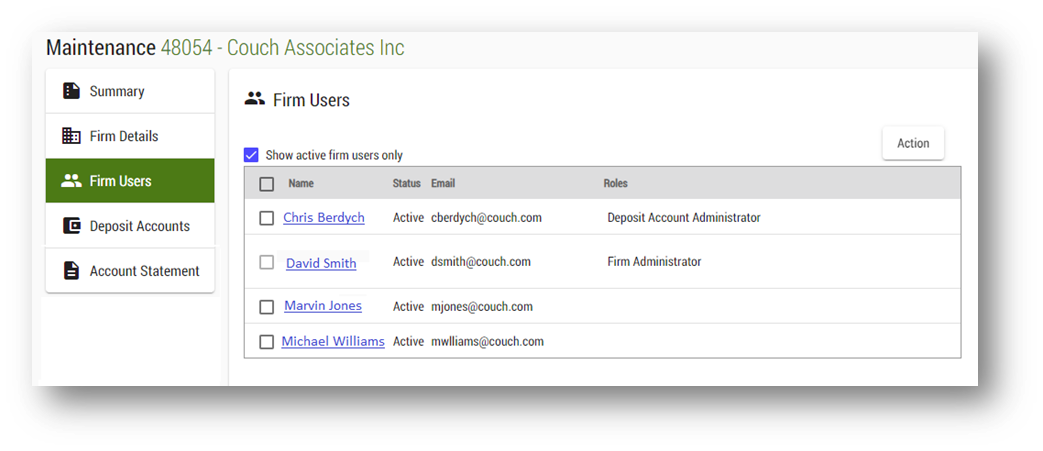Click the Name column header
This screenshot has width=1043, height=451.
301,184
